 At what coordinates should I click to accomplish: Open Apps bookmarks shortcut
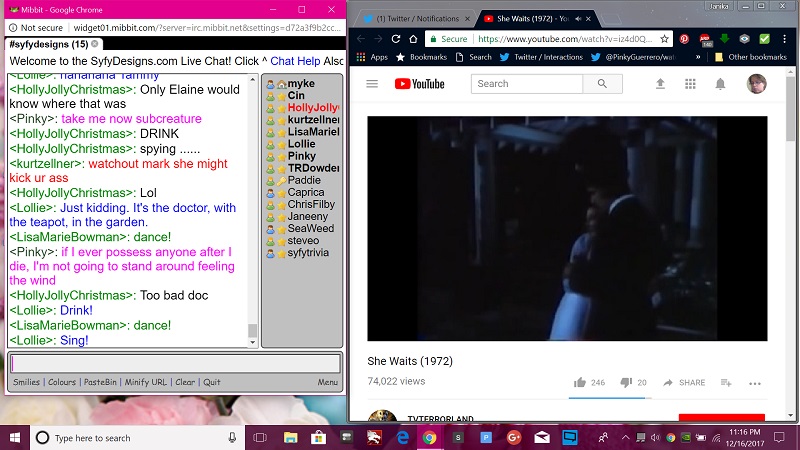pos(372,57)
